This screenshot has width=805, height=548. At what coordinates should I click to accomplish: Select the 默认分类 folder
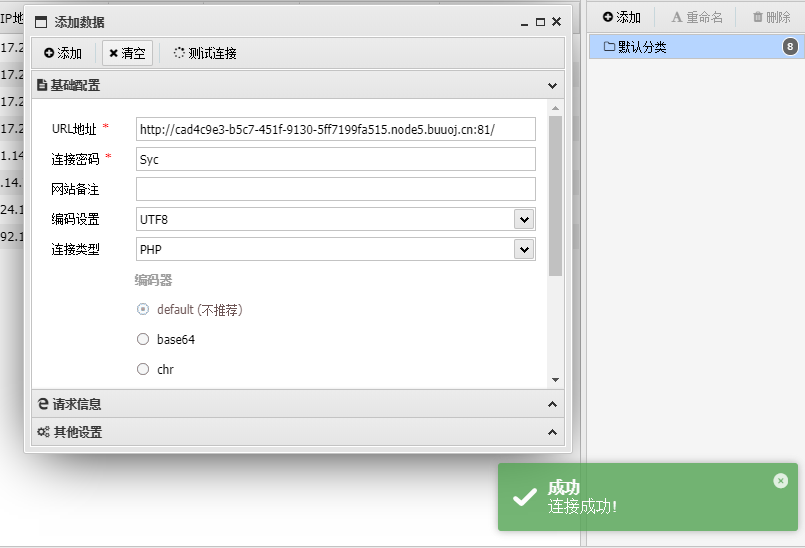[x=696, y=47]
